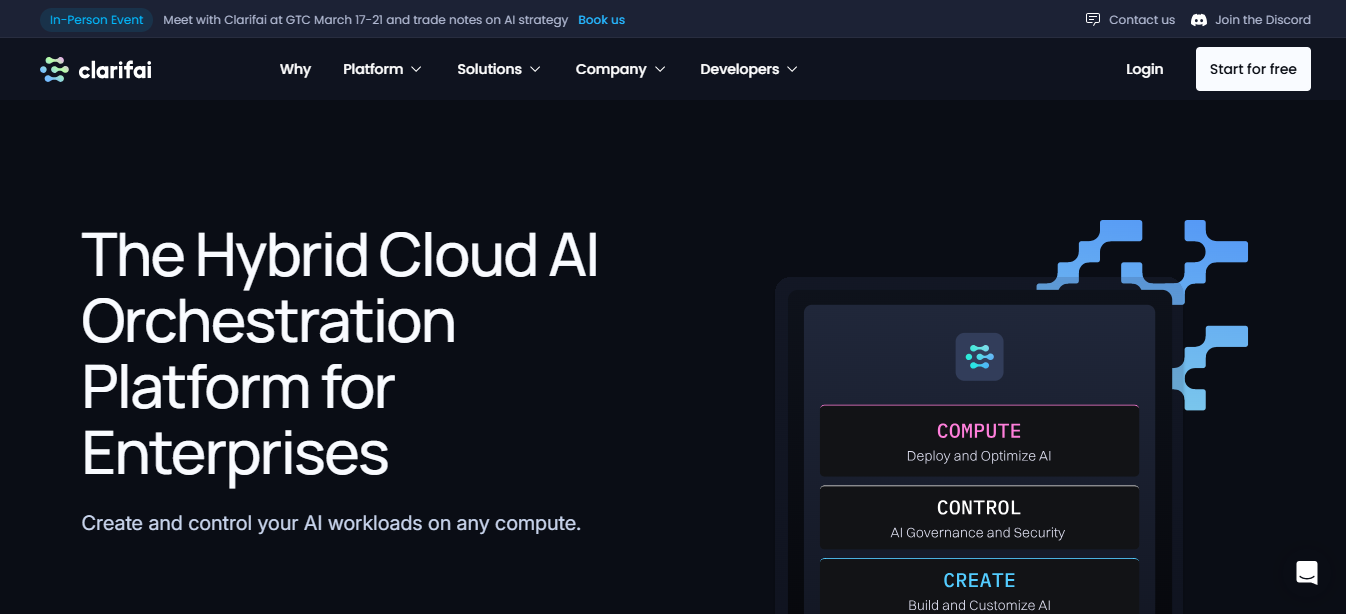Click the Login link

1144,69
